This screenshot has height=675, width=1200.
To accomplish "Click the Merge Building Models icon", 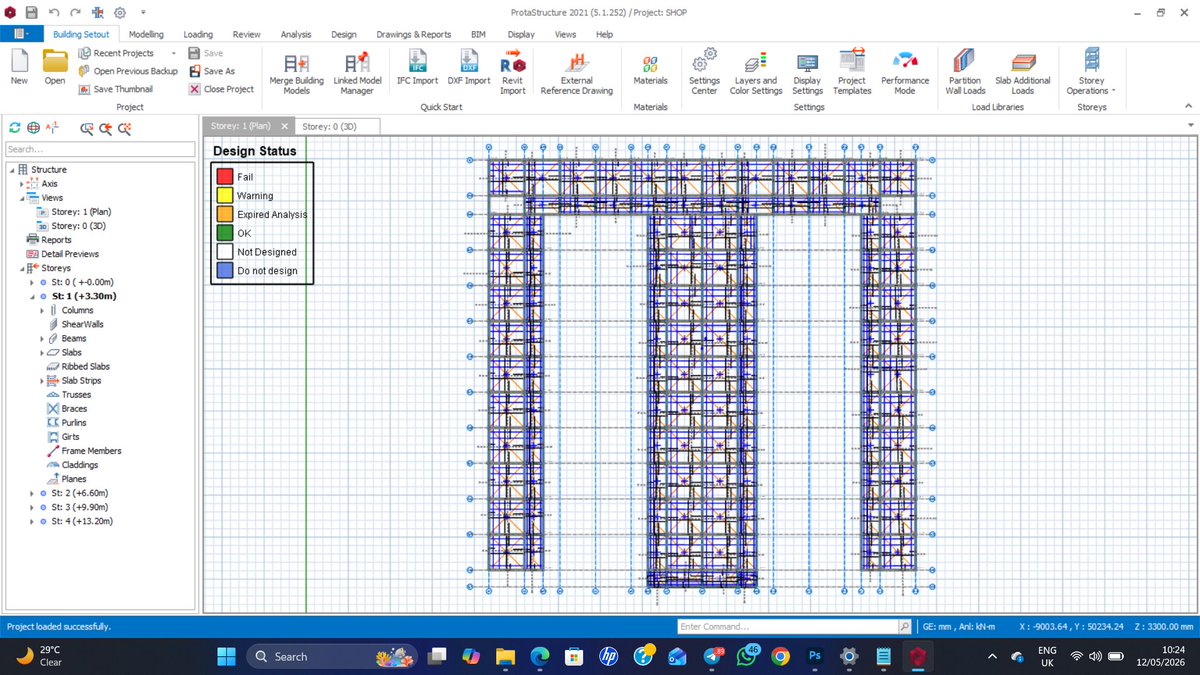I will click(297, 63).
